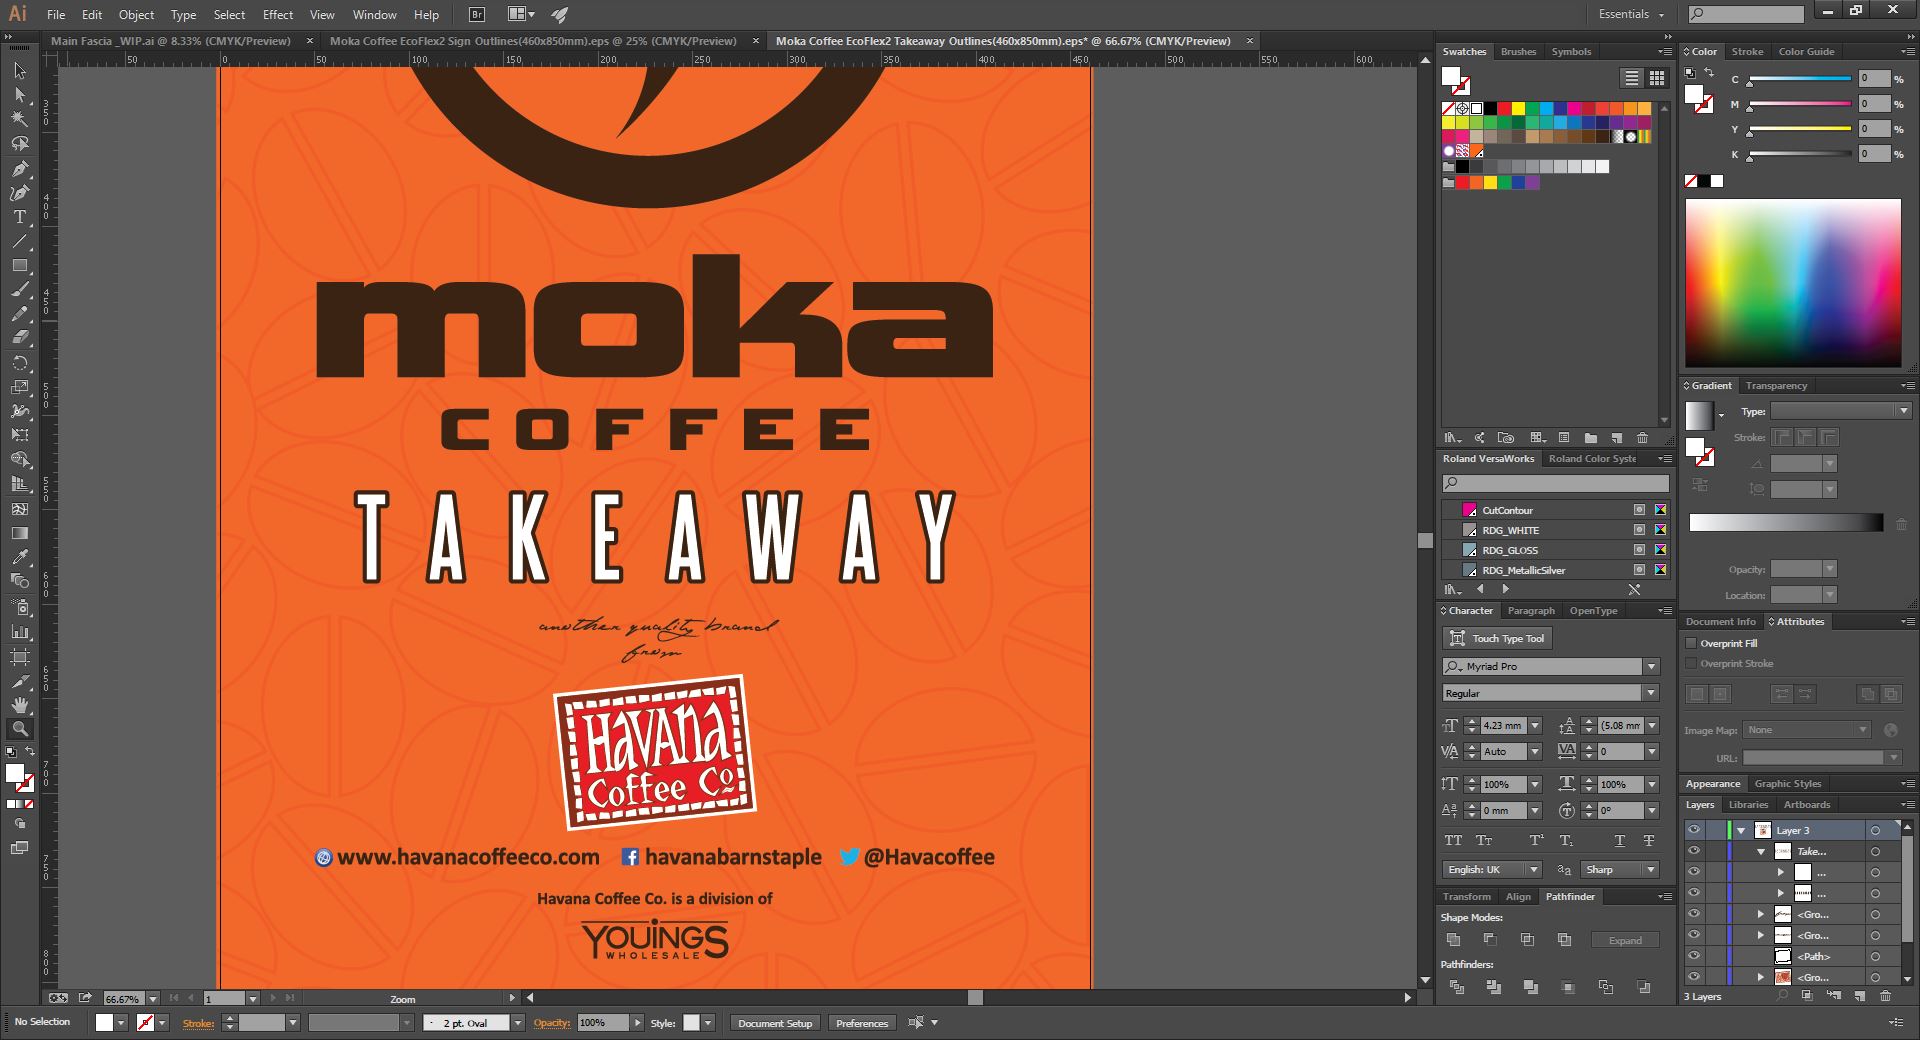Open the English: UK language dropdown
1920x1040 pixels.
[x=1533, y=870]
